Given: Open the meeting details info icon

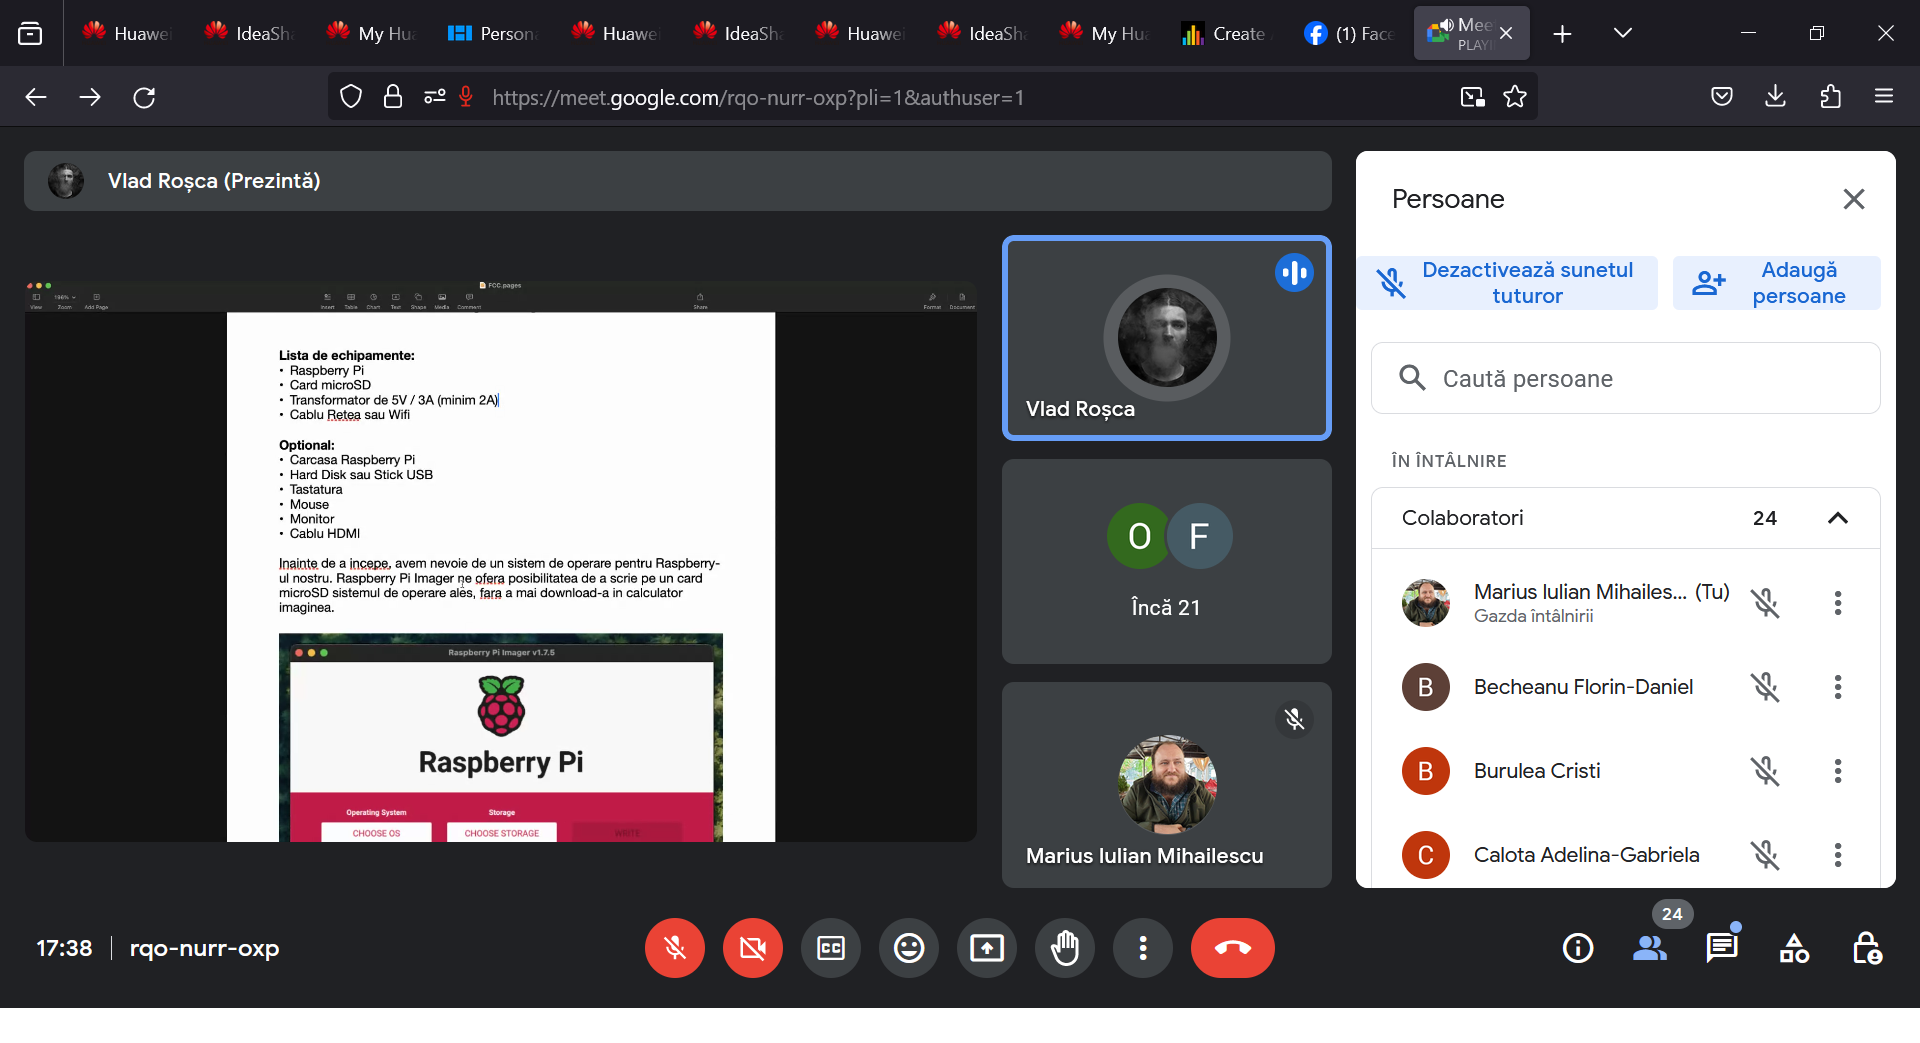Looking at the screenshot, I should pyautogui.click(x=1578, y=948).
